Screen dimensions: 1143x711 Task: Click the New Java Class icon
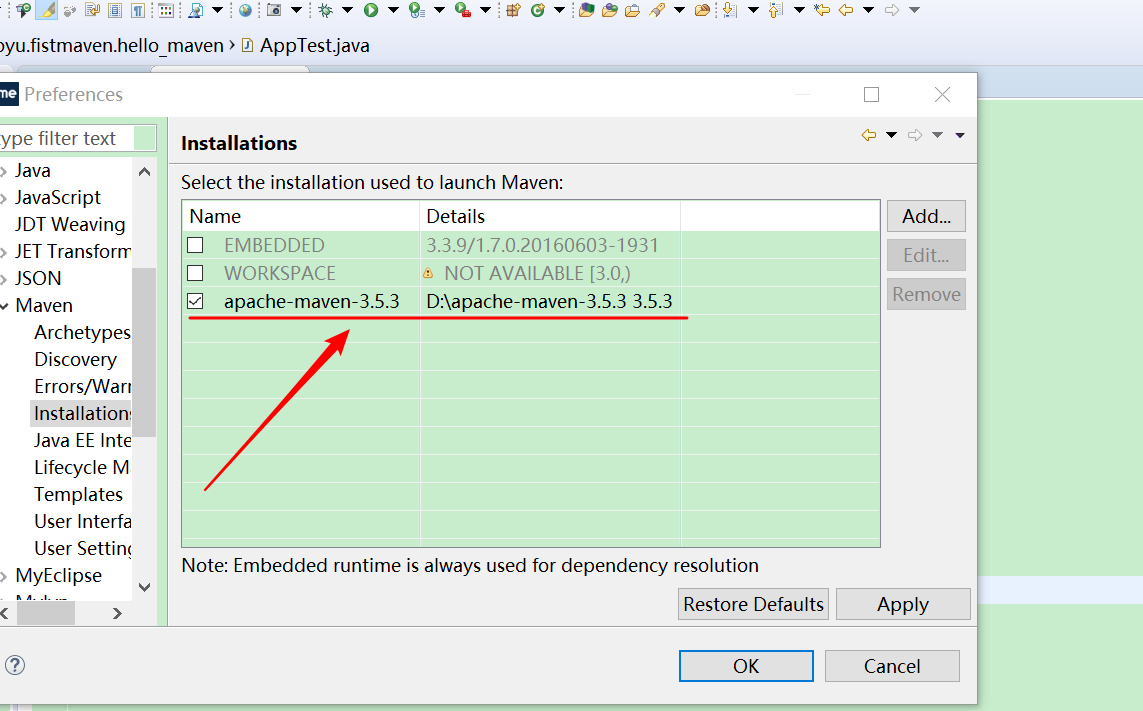pos(538,10)
